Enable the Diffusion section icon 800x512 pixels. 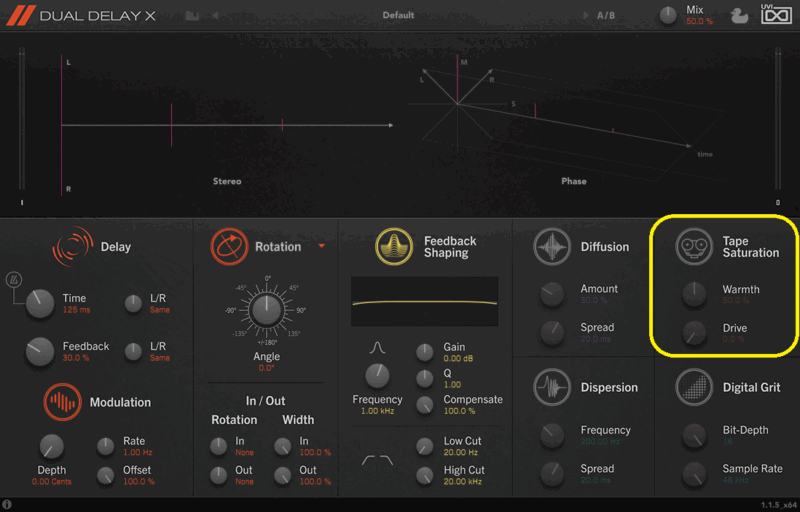(x=552, y=247)
